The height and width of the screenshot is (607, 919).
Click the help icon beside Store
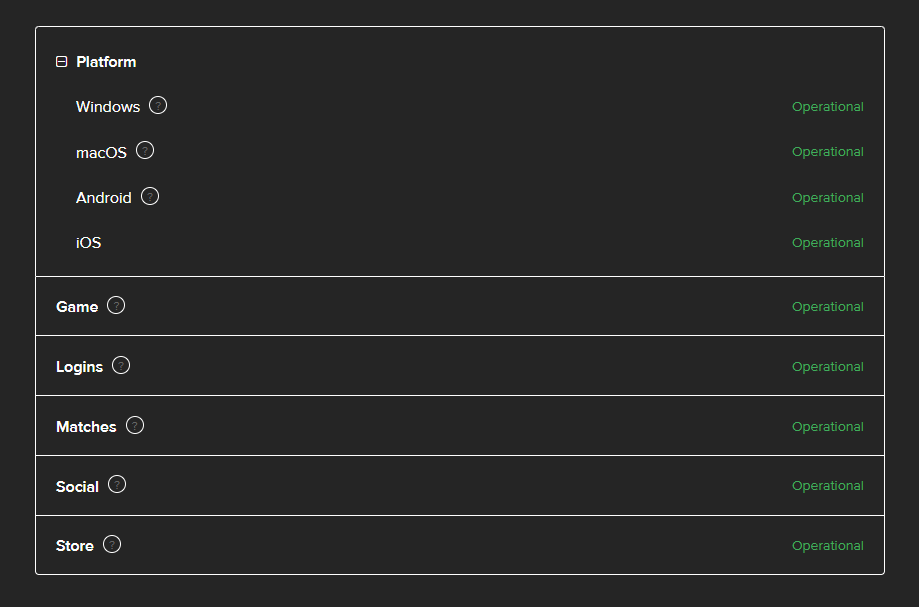112,544
